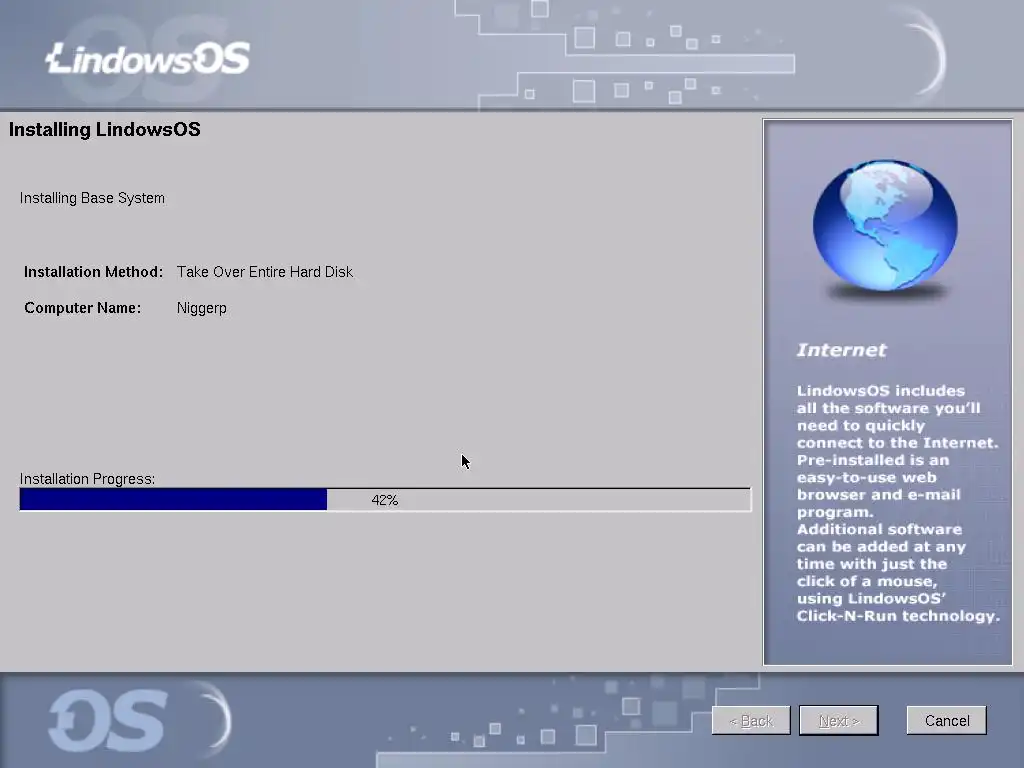
Task: Click the LindowsOS logo in header
Action: click(148, 58)
